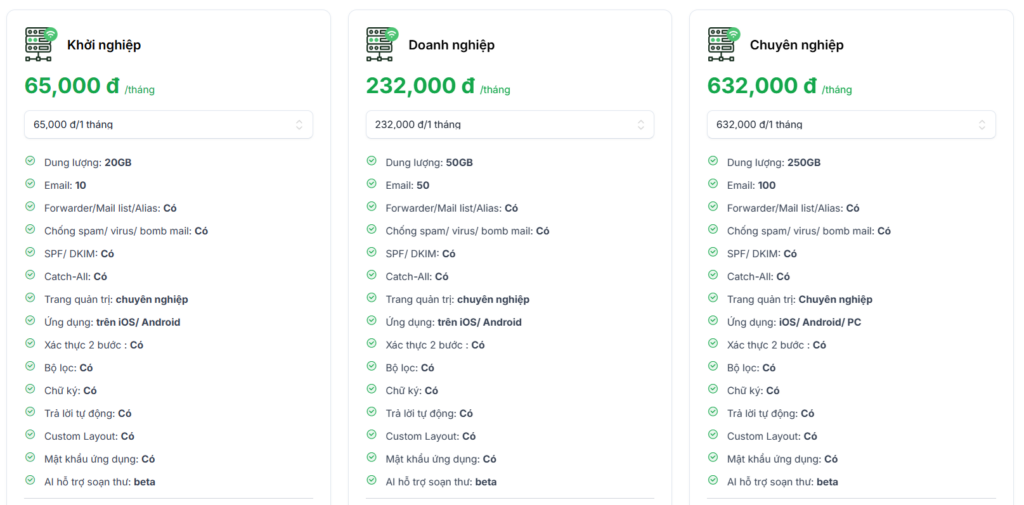Expand the 632,000 đ/1 tháng billing dropdown
This screenshot has height=505, width=1024.
(851, 125)
